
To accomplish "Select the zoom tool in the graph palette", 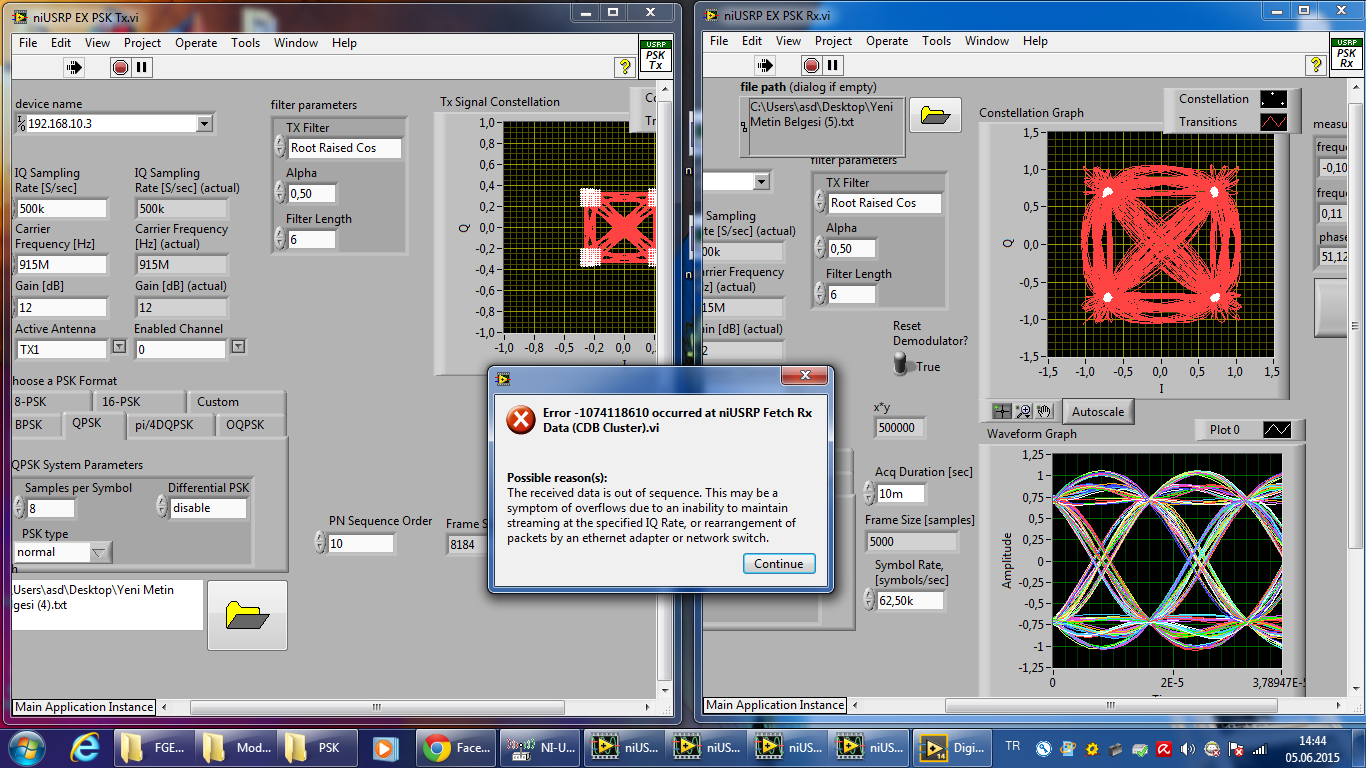I will 1023,411.
